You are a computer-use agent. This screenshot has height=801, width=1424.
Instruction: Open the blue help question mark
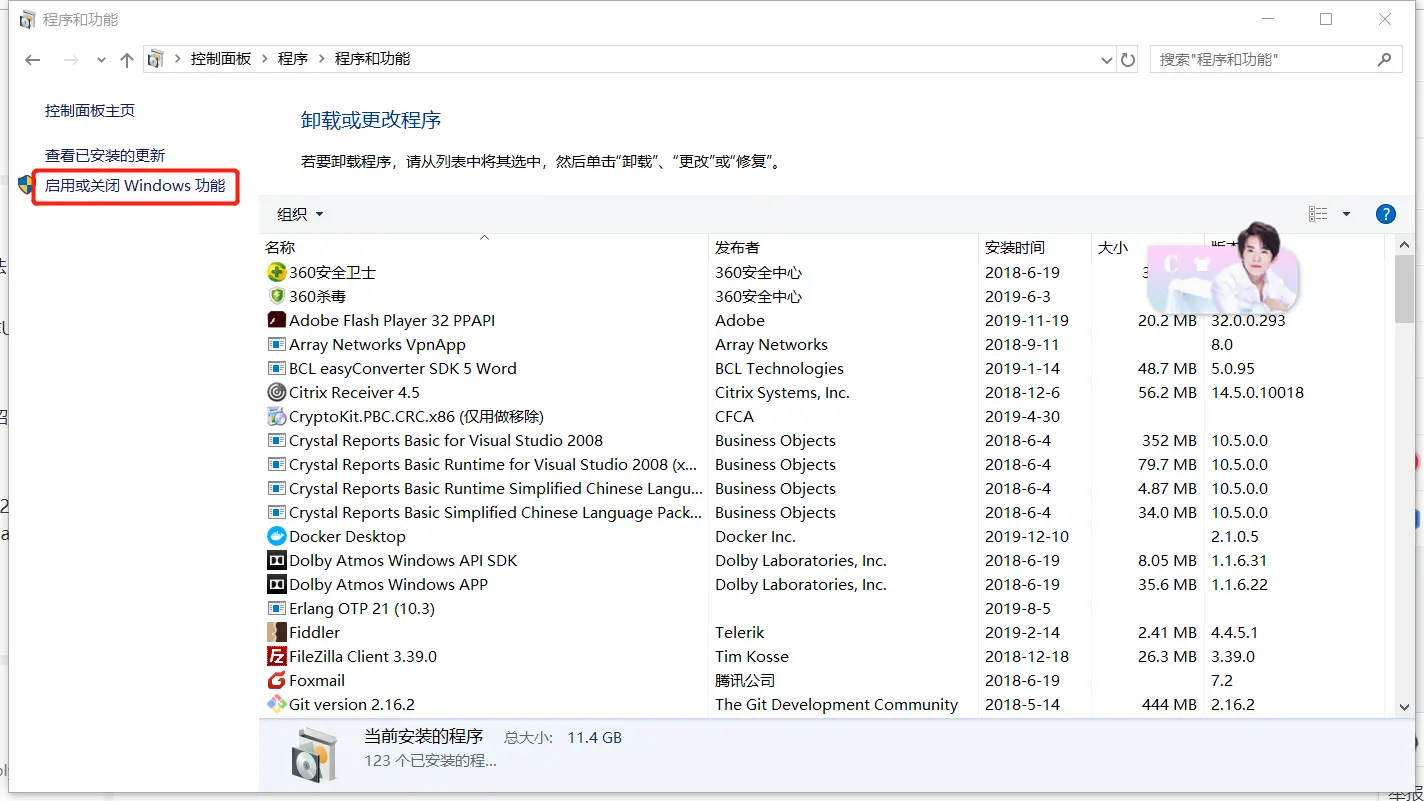click(1386, 214)
